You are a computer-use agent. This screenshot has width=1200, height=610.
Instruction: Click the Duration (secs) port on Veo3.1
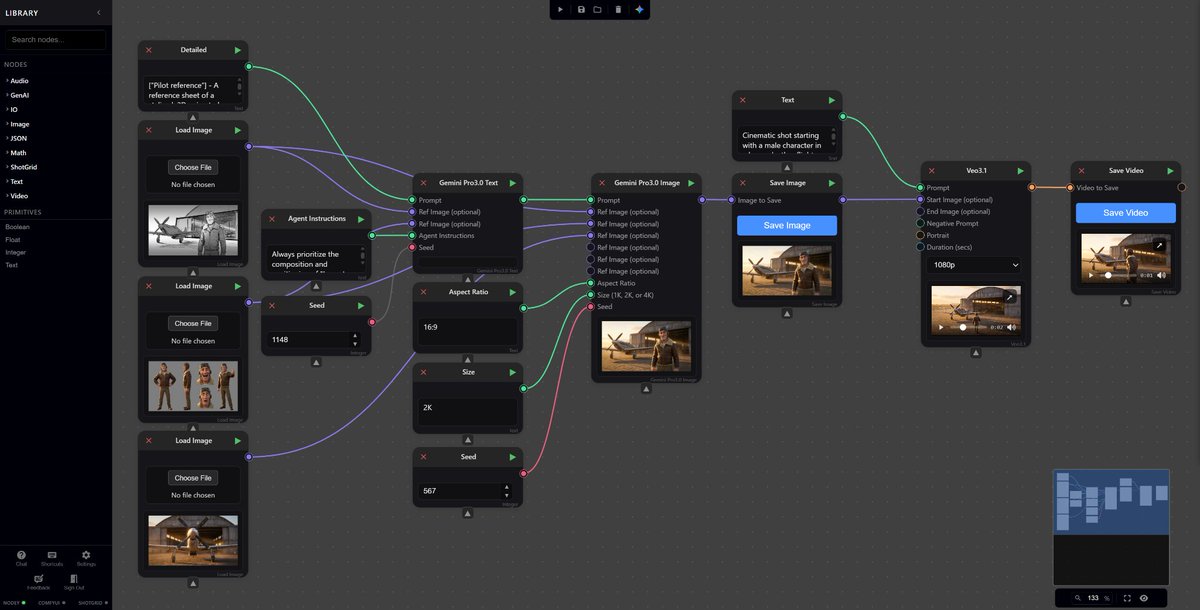pyautogui.click(x=920, y=247)
